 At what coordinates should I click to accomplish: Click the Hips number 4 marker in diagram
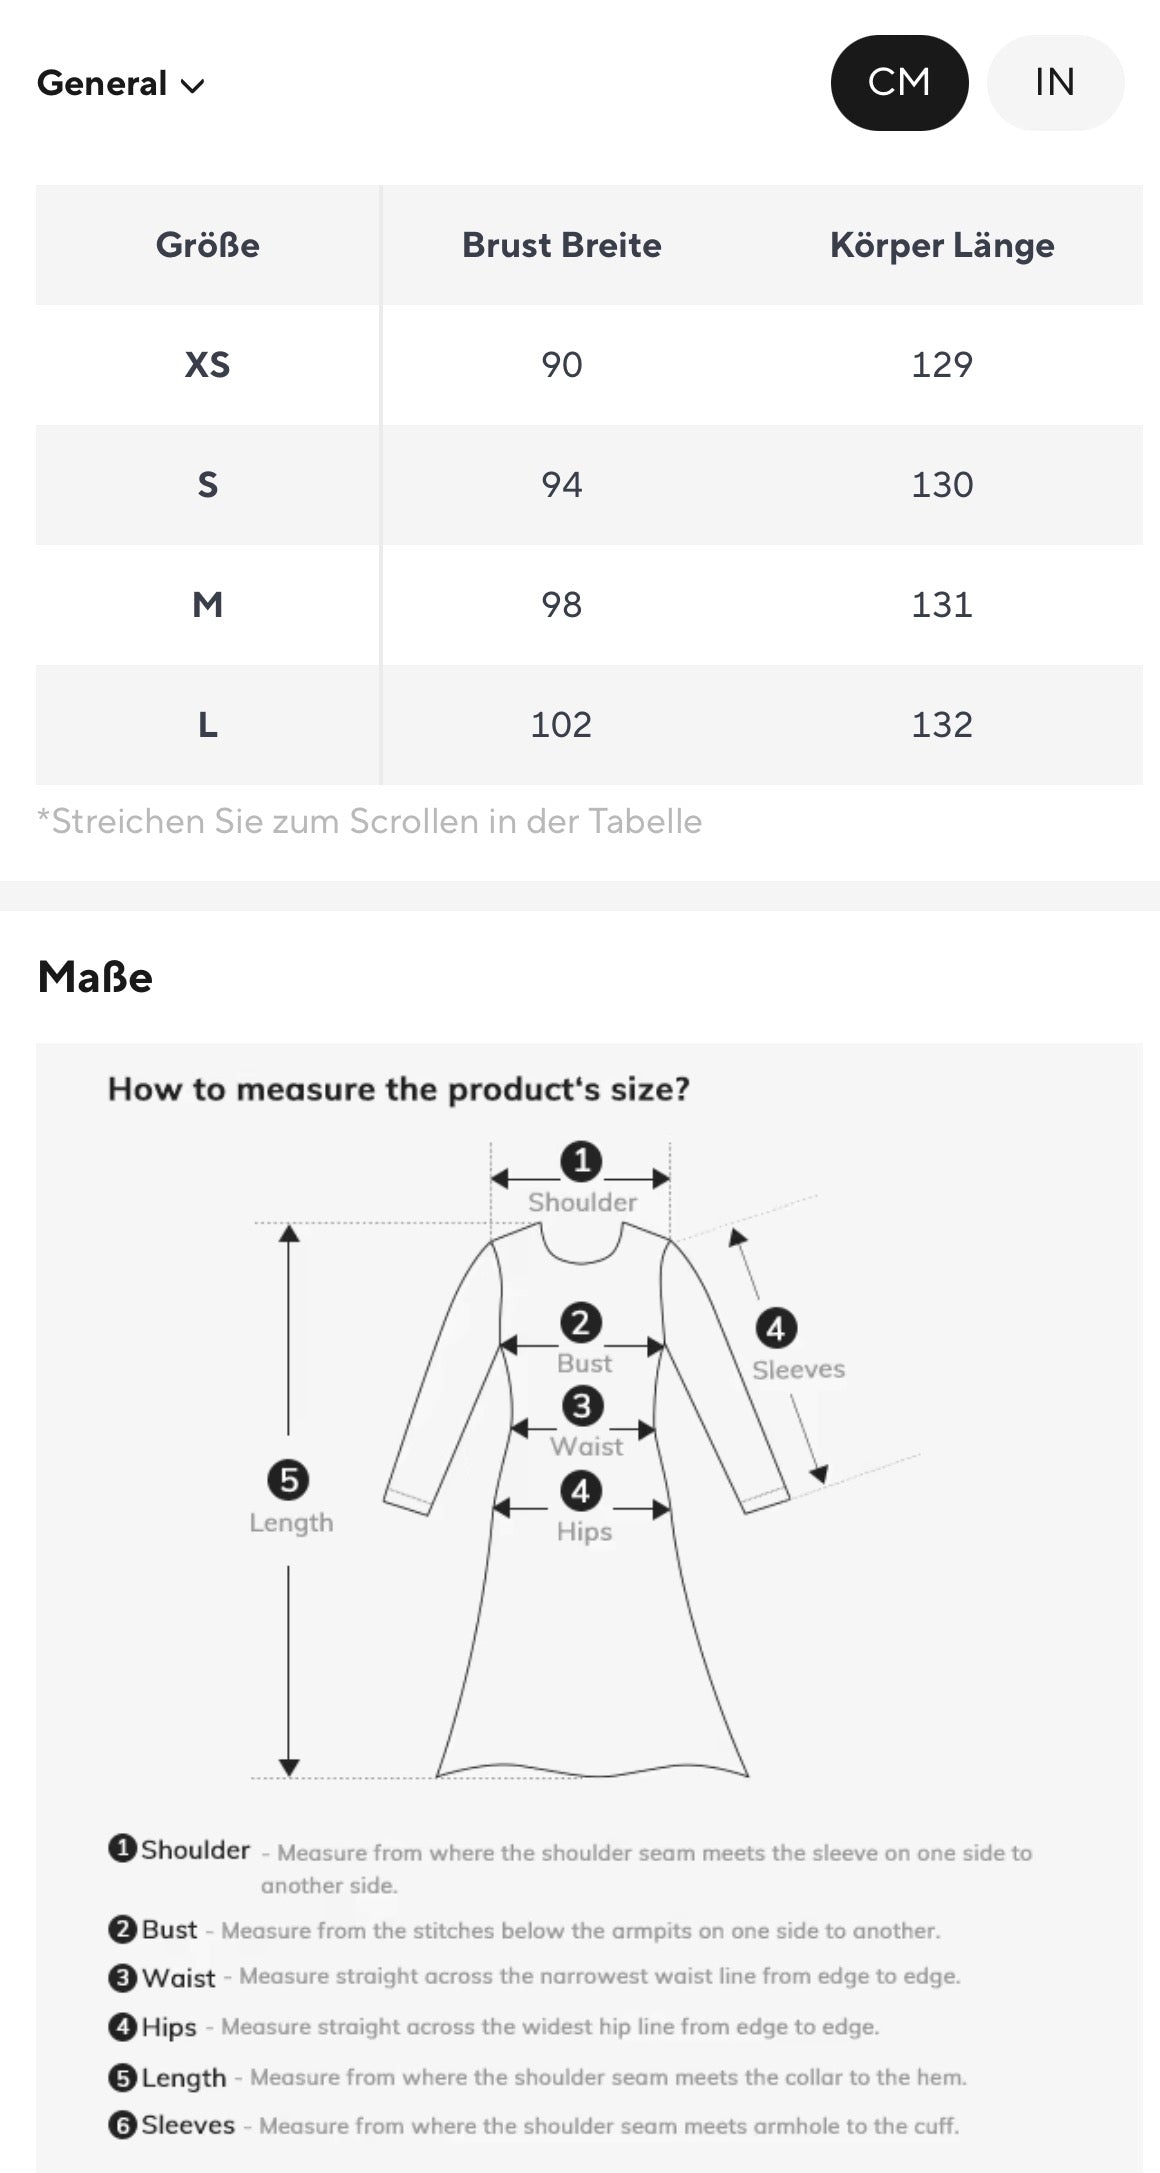pyautogui.click(x=581, y=1491)
